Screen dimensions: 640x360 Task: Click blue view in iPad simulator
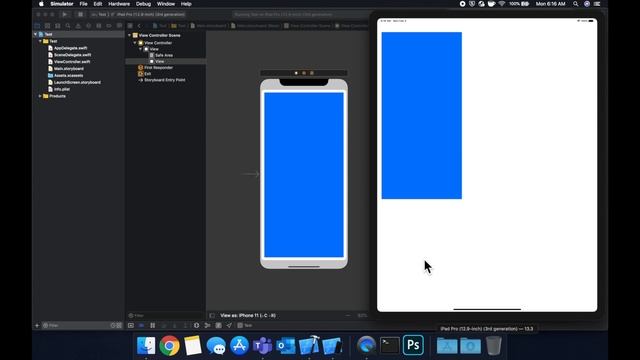pyautogui.click(x=422, y=116)
